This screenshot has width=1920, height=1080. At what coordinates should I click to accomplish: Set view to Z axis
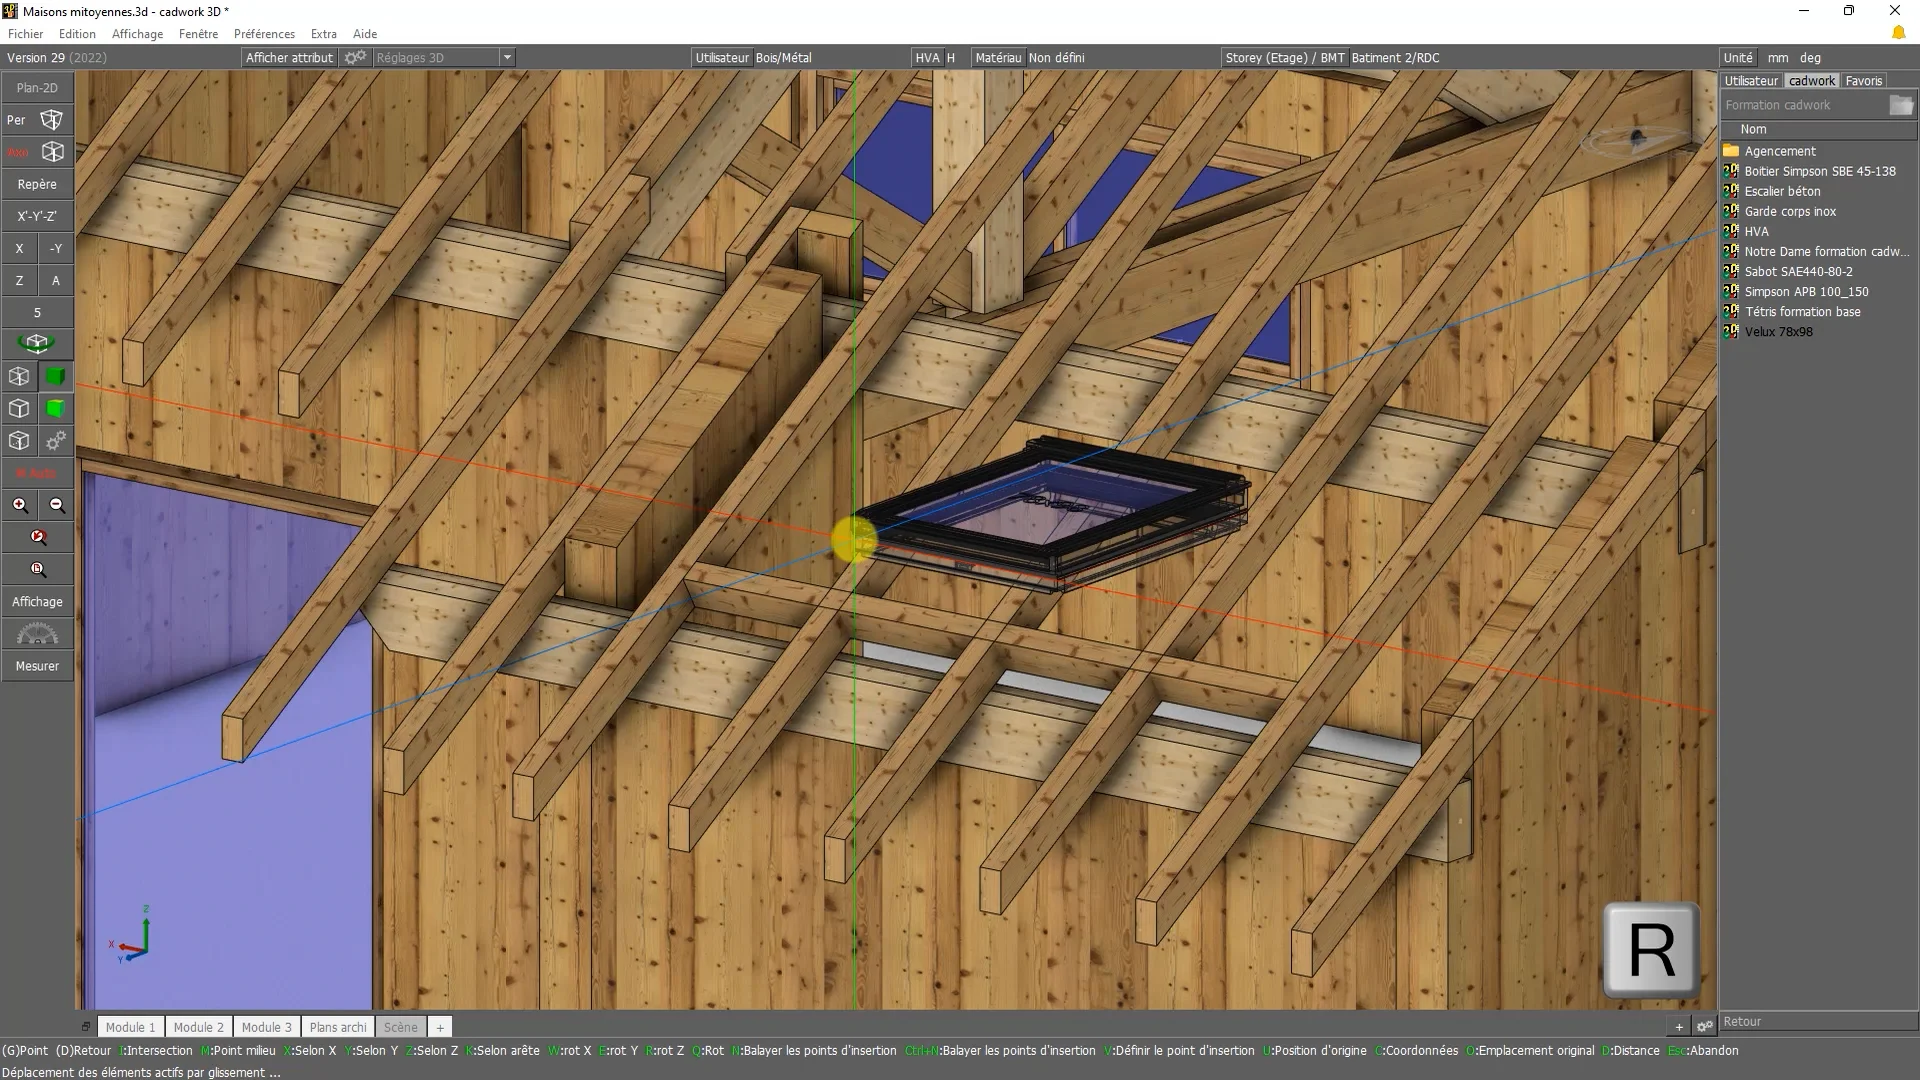point(19,281)
